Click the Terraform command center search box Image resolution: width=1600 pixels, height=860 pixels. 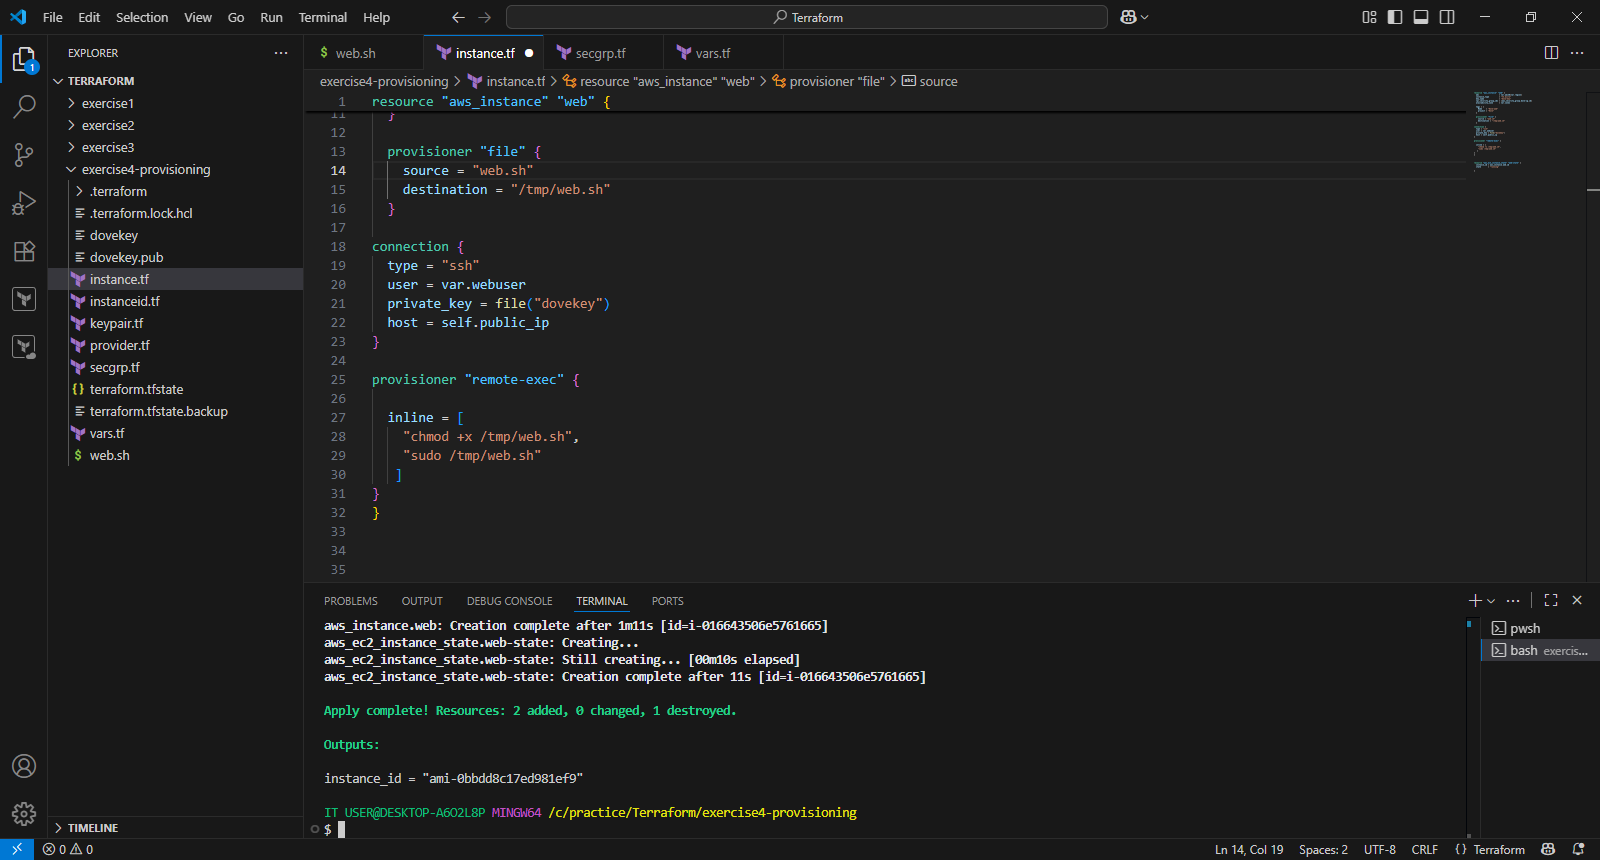pos(807,17)
